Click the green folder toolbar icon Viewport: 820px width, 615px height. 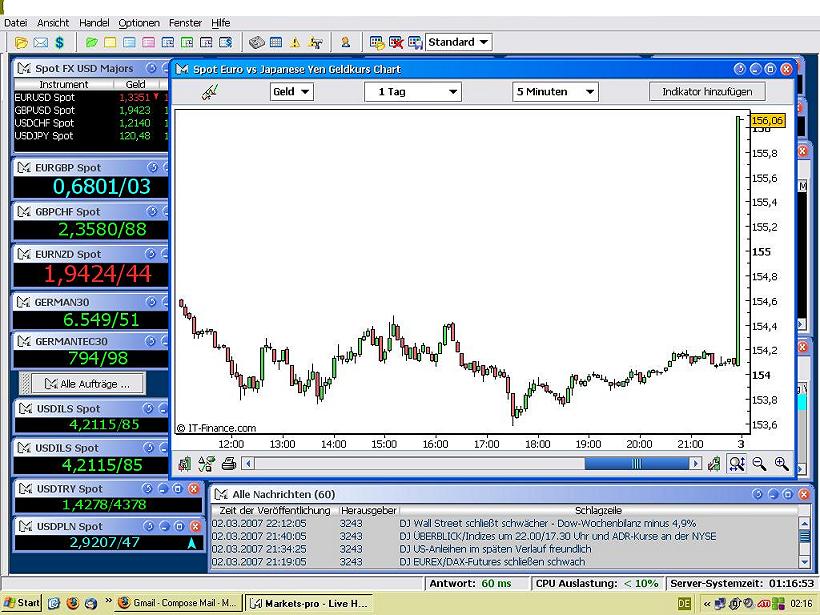tap(92, 42)
